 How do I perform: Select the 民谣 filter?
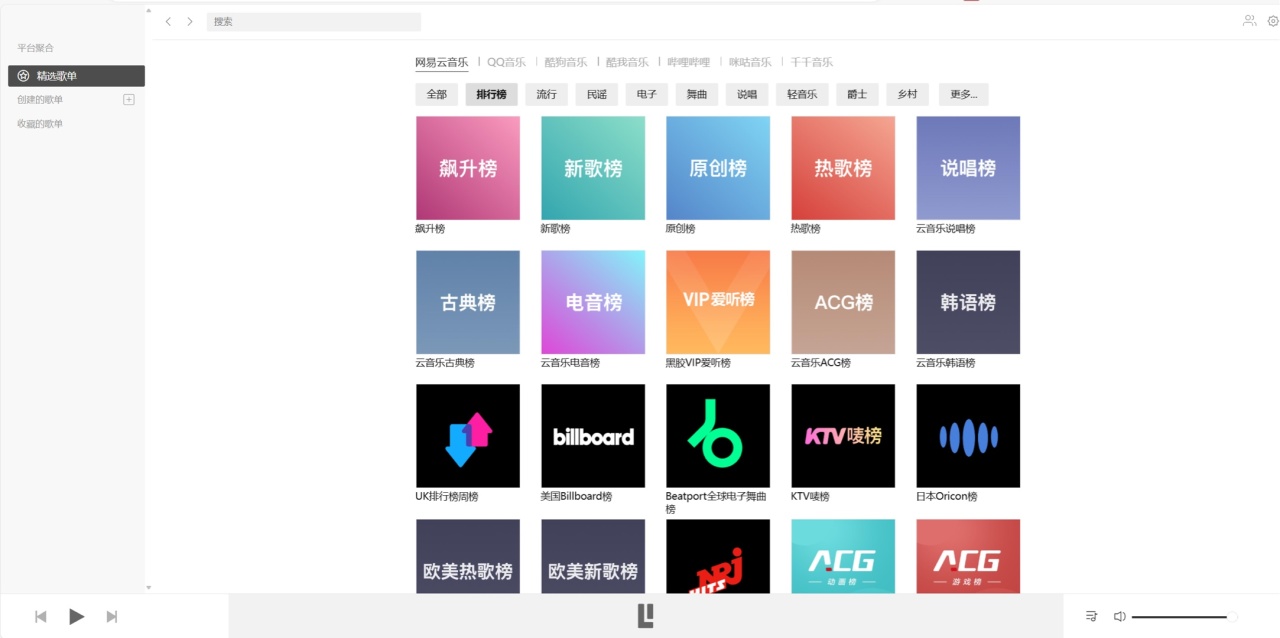coord(597,95)
